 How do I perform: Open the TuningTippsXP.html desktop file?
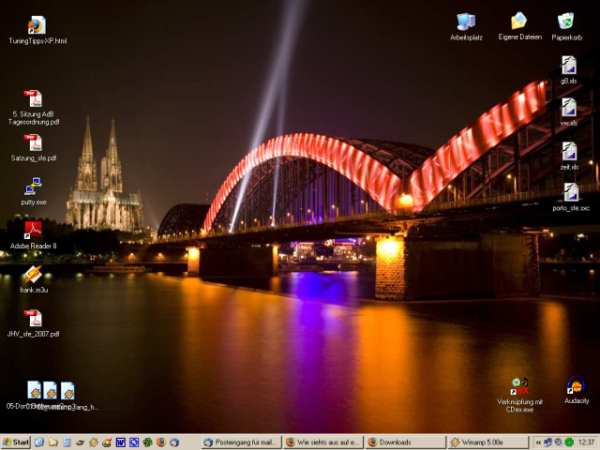click(37, 25)
